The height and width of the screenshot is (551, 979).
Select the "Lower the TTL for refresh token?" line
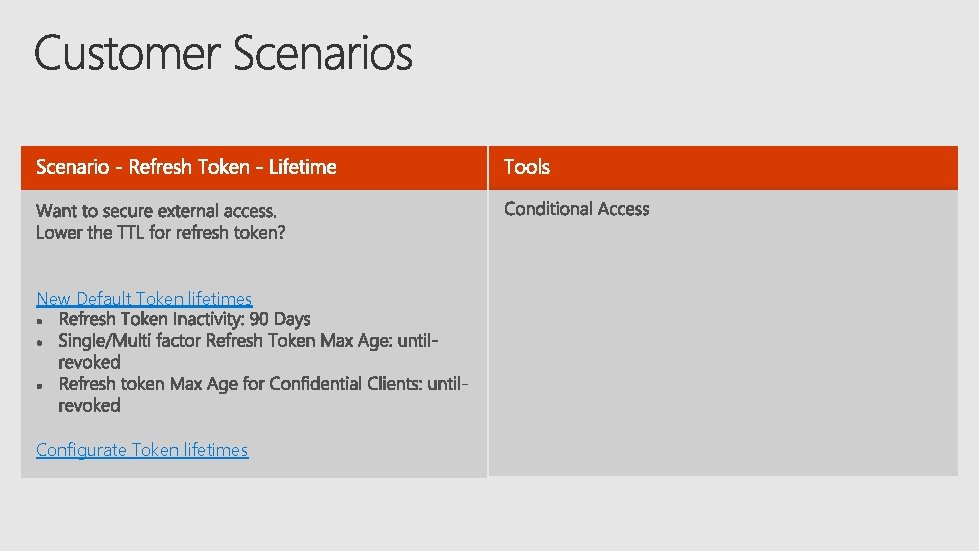[161, 232]
